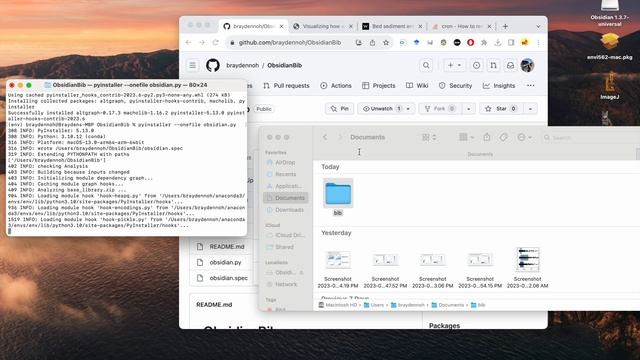Open Chrome extensions puzzle icon
Viewport: 640px width, 360px height.
coord(484,42)
